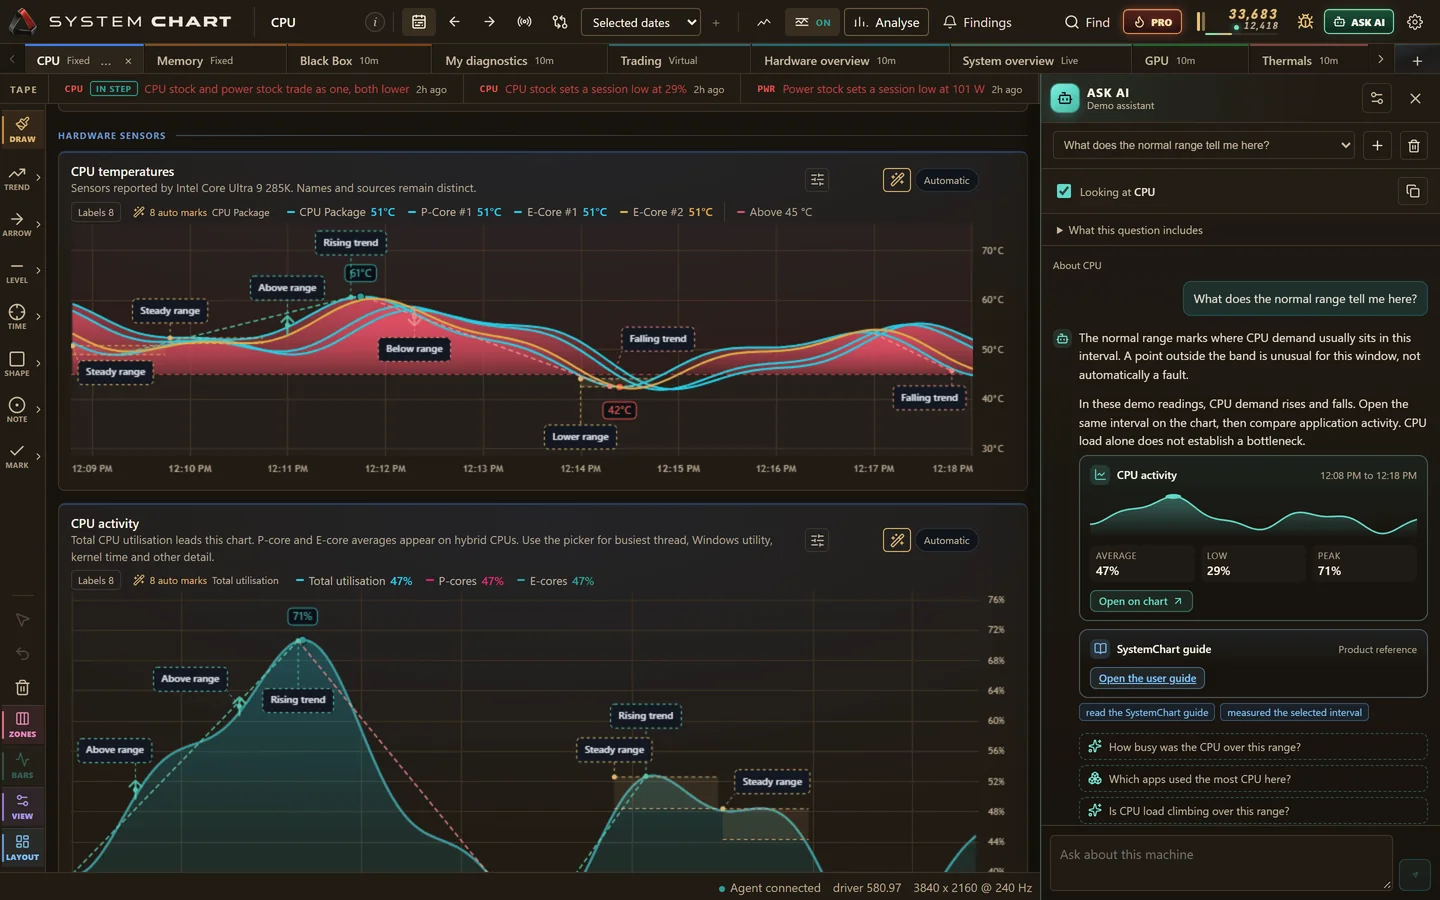Open the Findings notifications

(x=977, y=22)
